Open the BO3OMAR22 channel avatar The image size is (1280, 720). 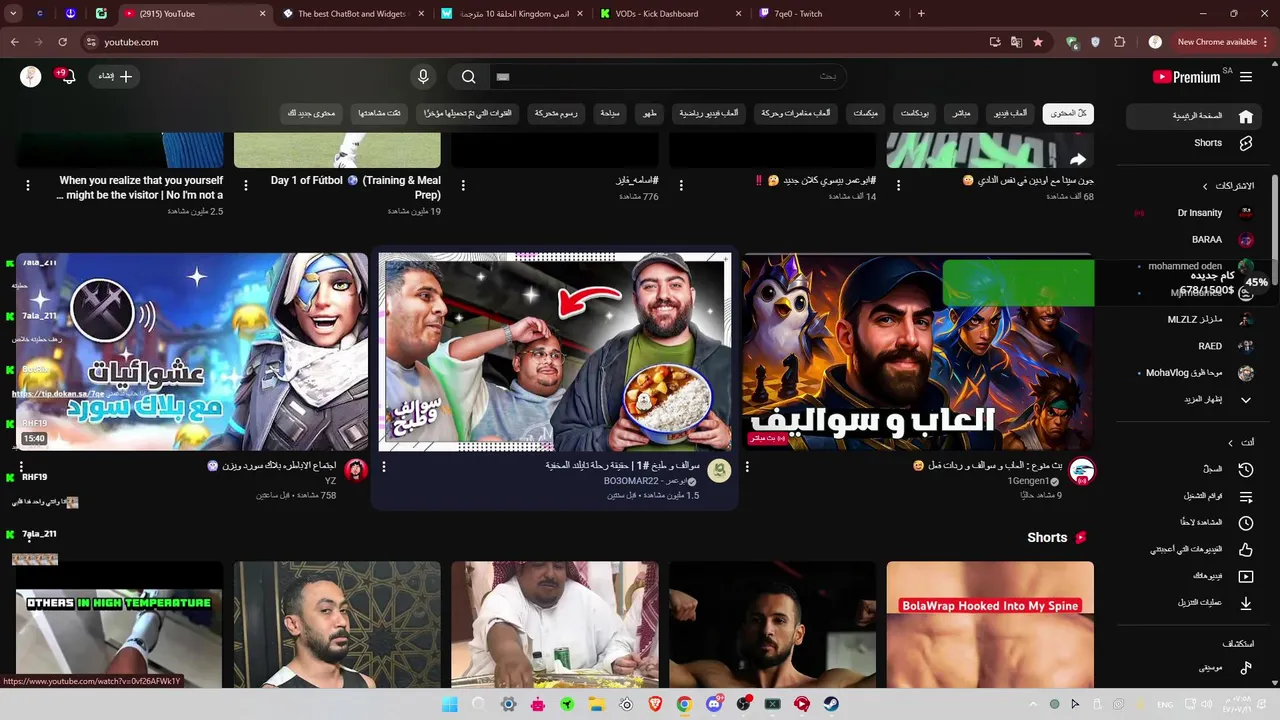(719, 471)
